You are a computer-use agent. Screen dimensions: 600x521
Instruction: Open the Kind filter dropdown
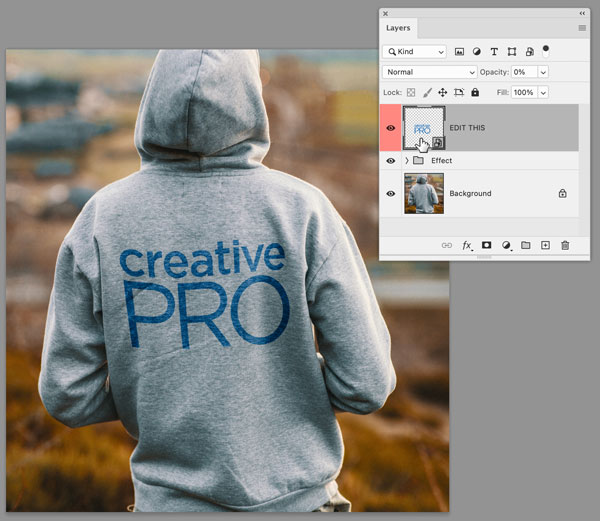pos(414,52)
